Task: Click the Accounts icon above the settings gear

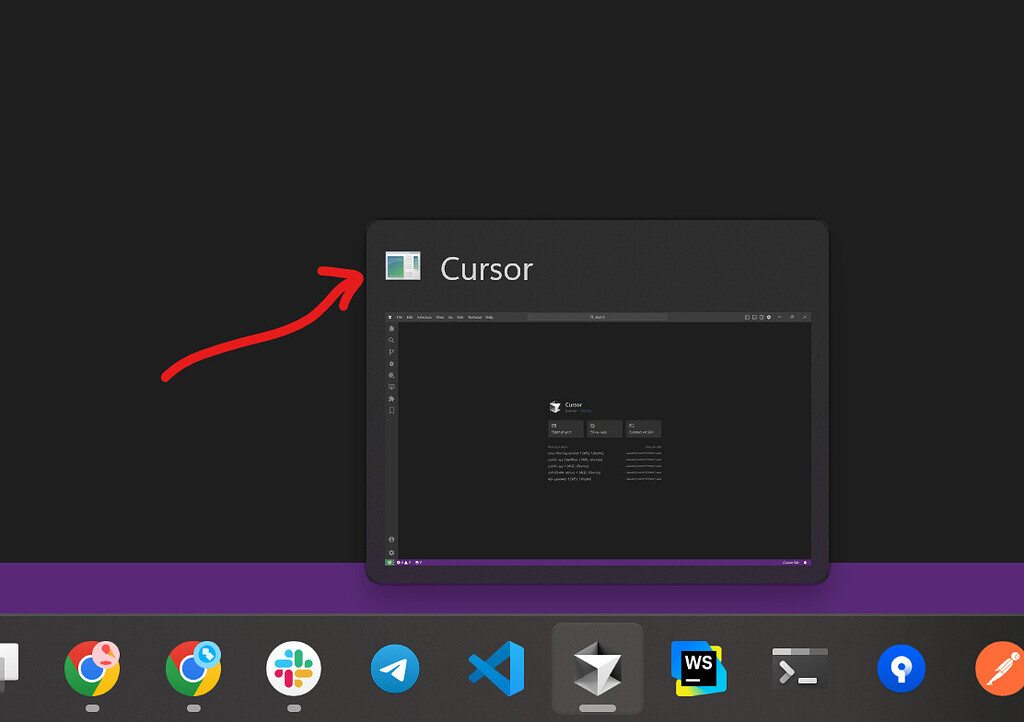Action: (x=390, y=539)
